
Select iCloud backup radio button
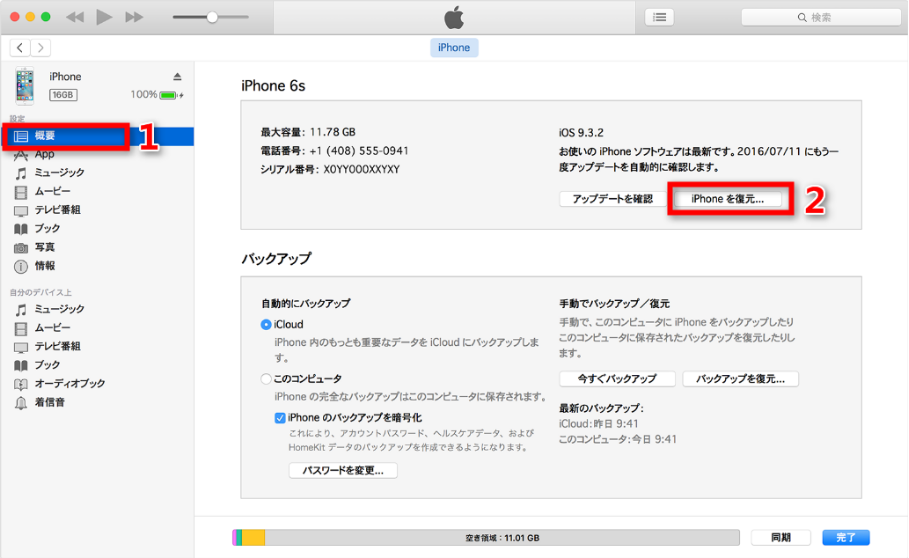pyautogui.click(x=266, y=324)
